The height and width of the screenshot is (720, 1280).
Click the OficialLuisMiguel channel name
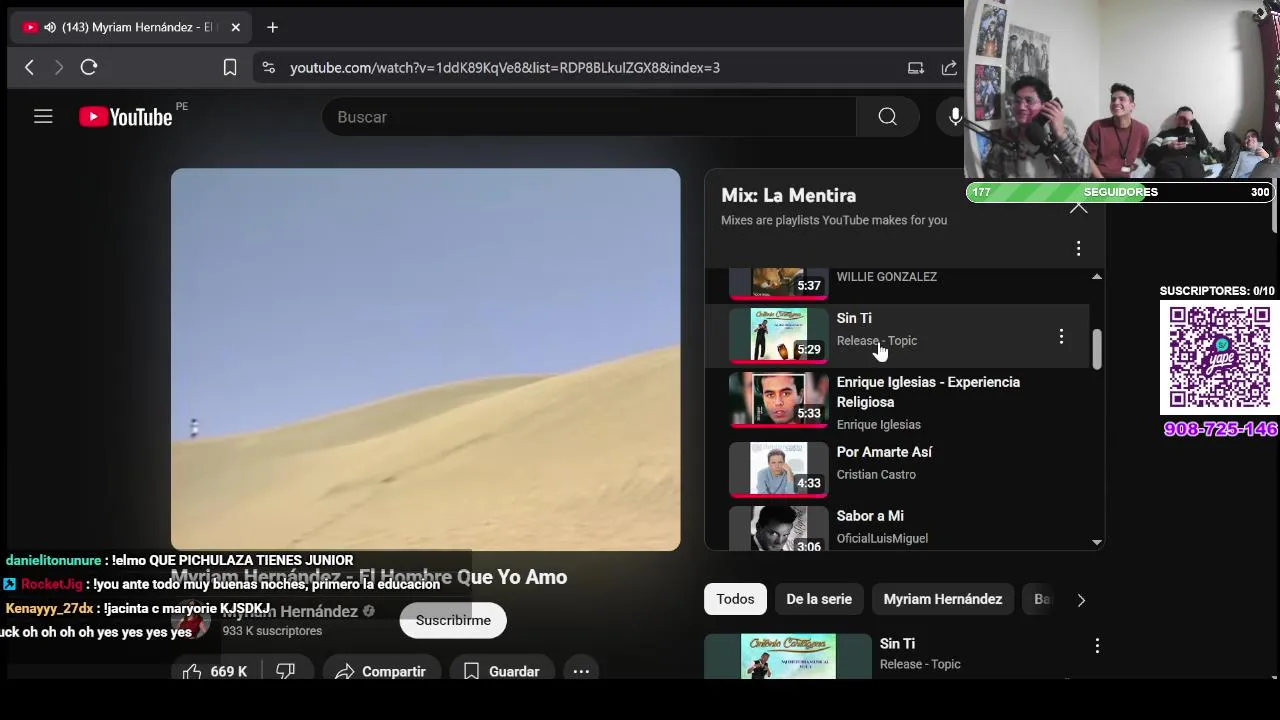[x=882, y=538]
